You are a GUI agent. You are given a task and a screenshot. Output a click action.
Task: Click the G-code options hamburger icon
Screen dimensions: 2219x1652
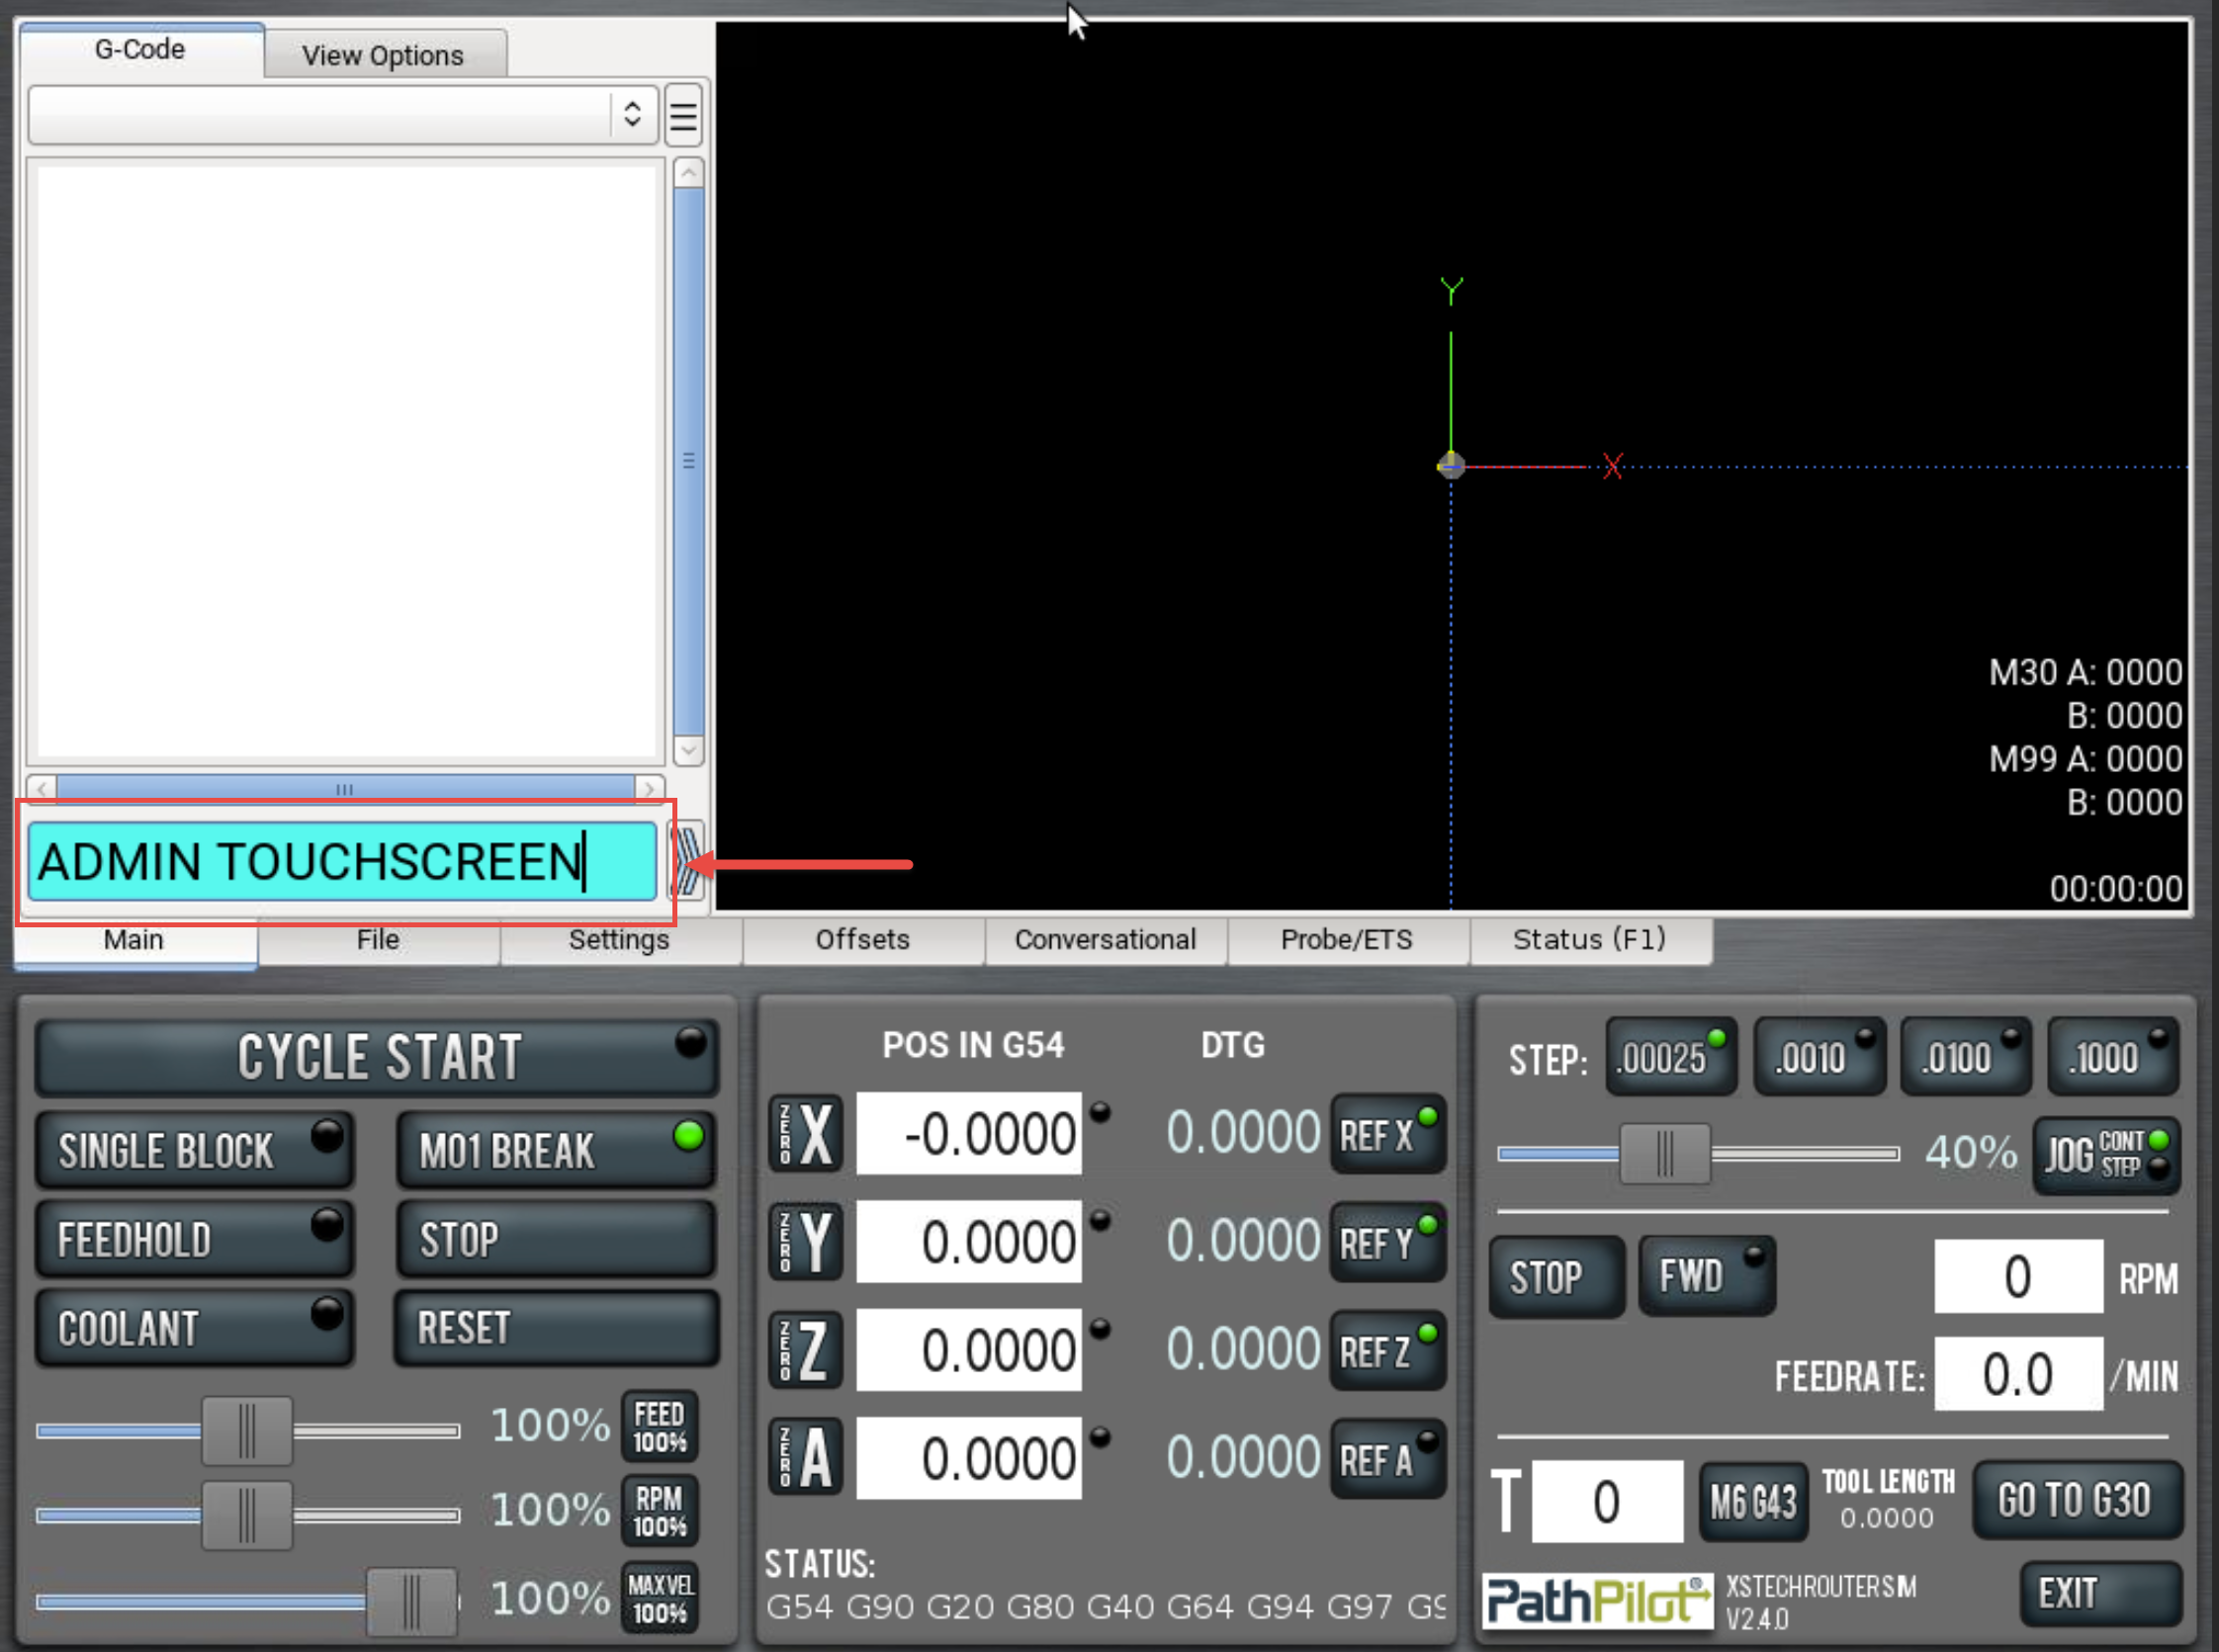(683, 115)
